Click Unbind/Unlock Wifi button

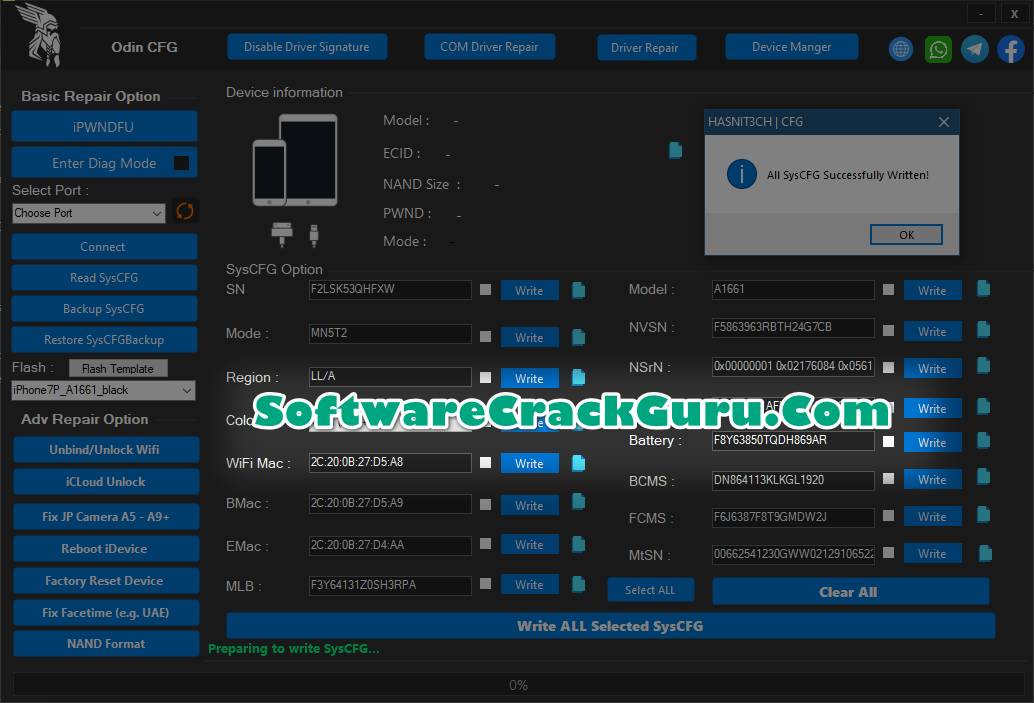[106, 449]
